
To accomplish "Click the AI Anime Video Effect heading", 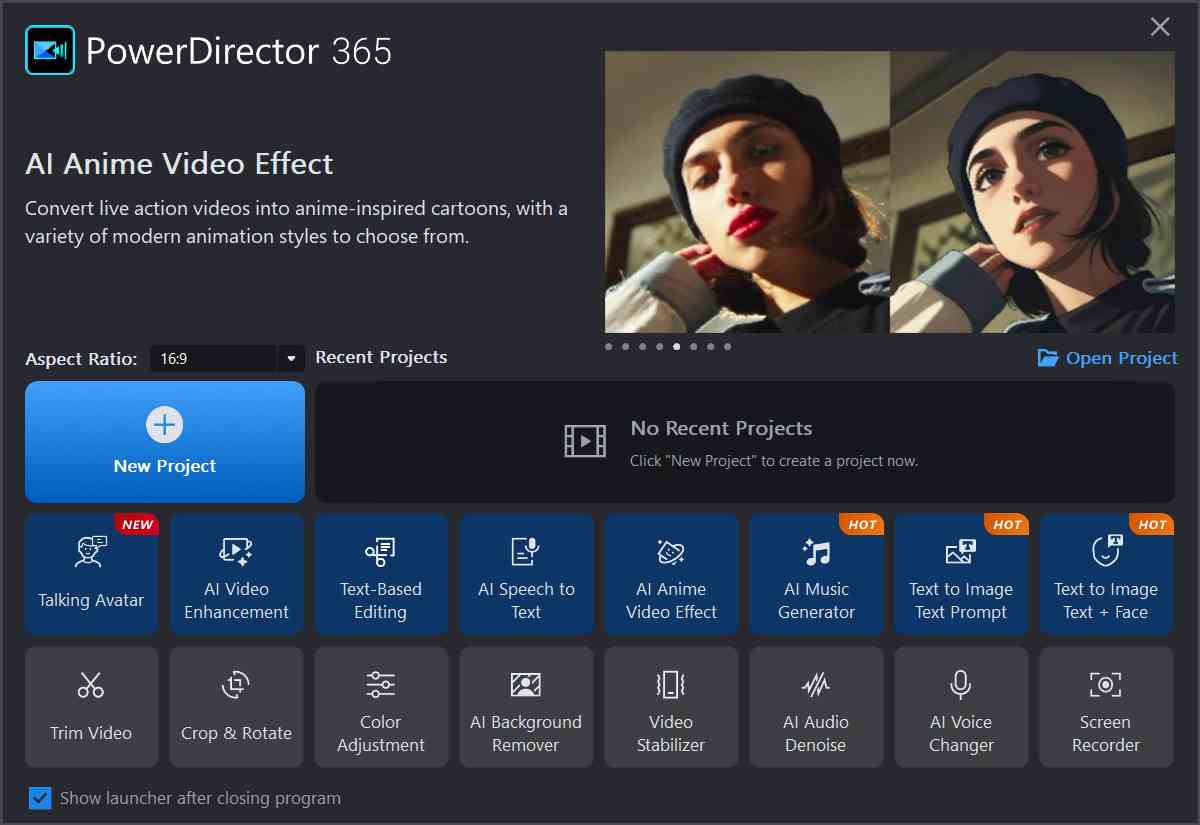I will pos(179,164).
